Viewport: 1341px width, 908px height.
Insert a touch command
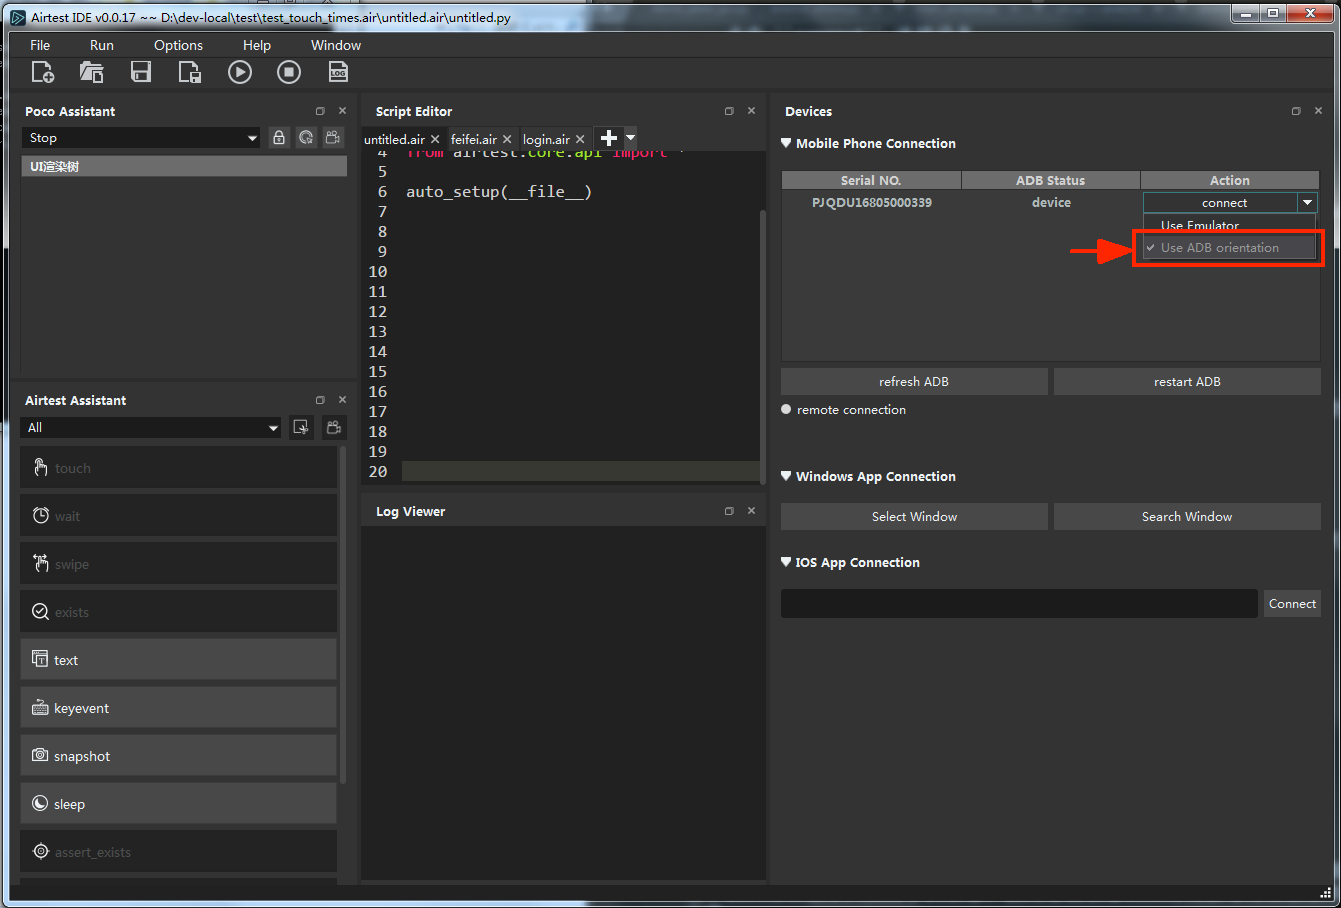[x=178, y=468]
